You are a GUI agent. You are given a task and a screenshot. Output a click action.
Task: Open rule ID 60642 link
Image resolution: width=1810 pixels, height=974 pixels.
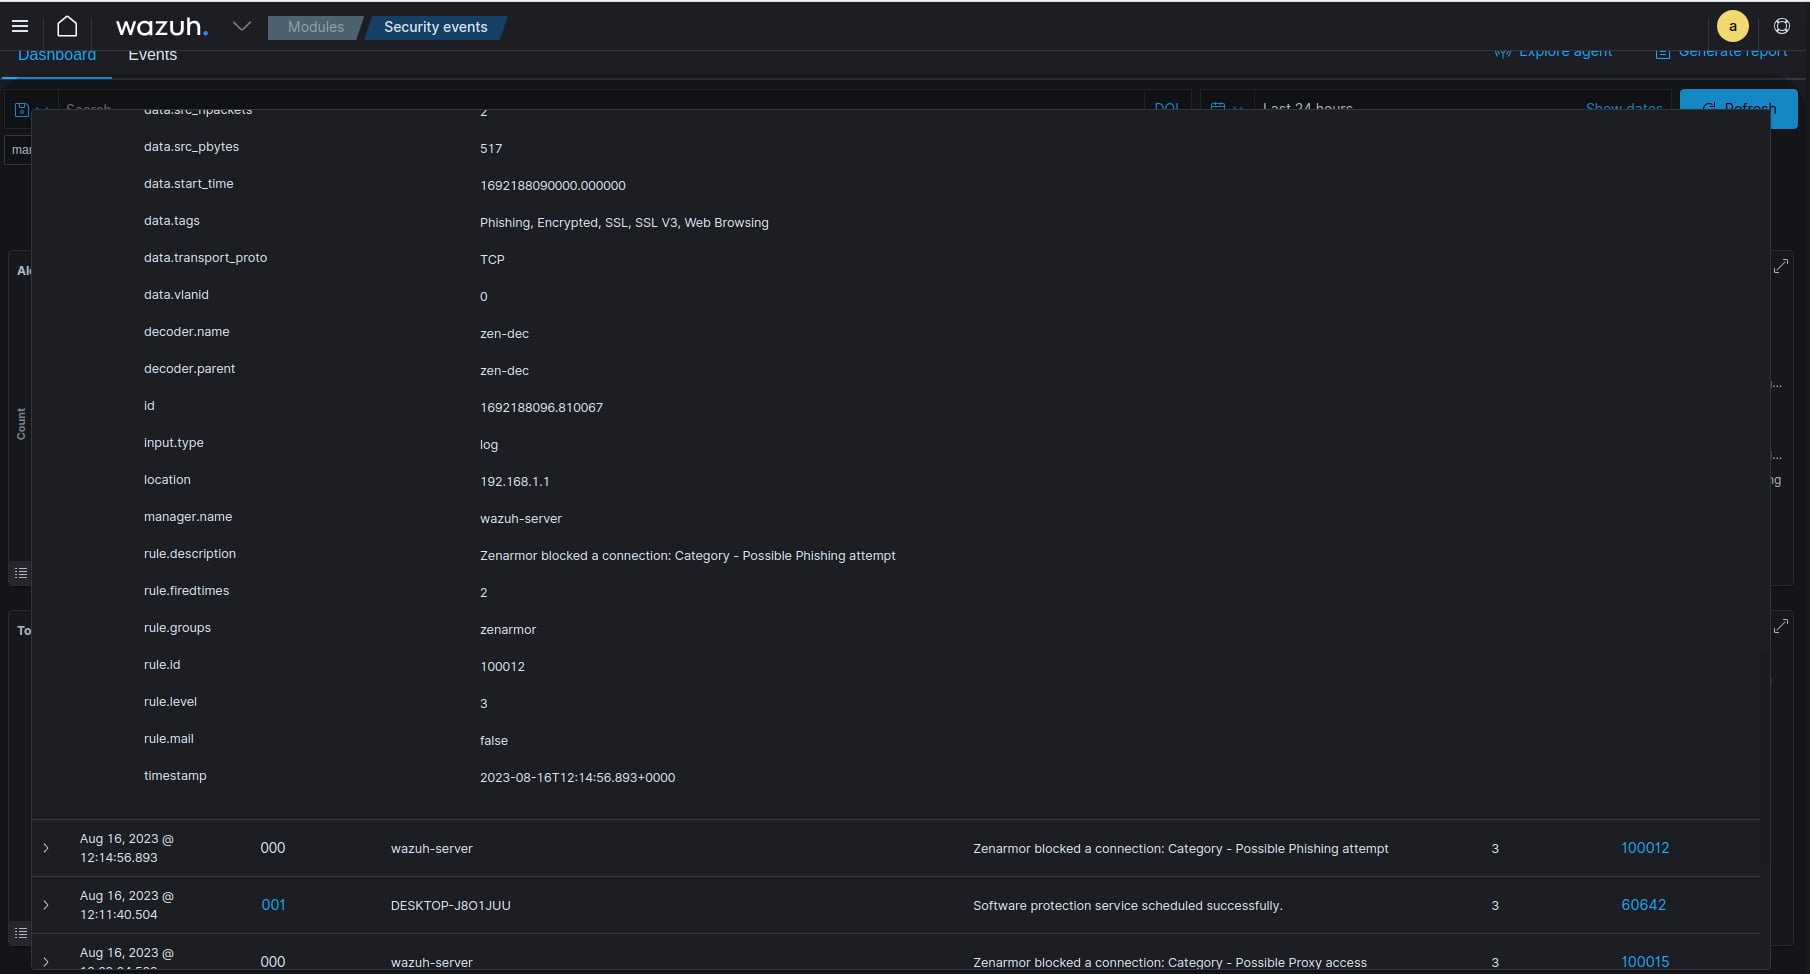[1643, 905]
